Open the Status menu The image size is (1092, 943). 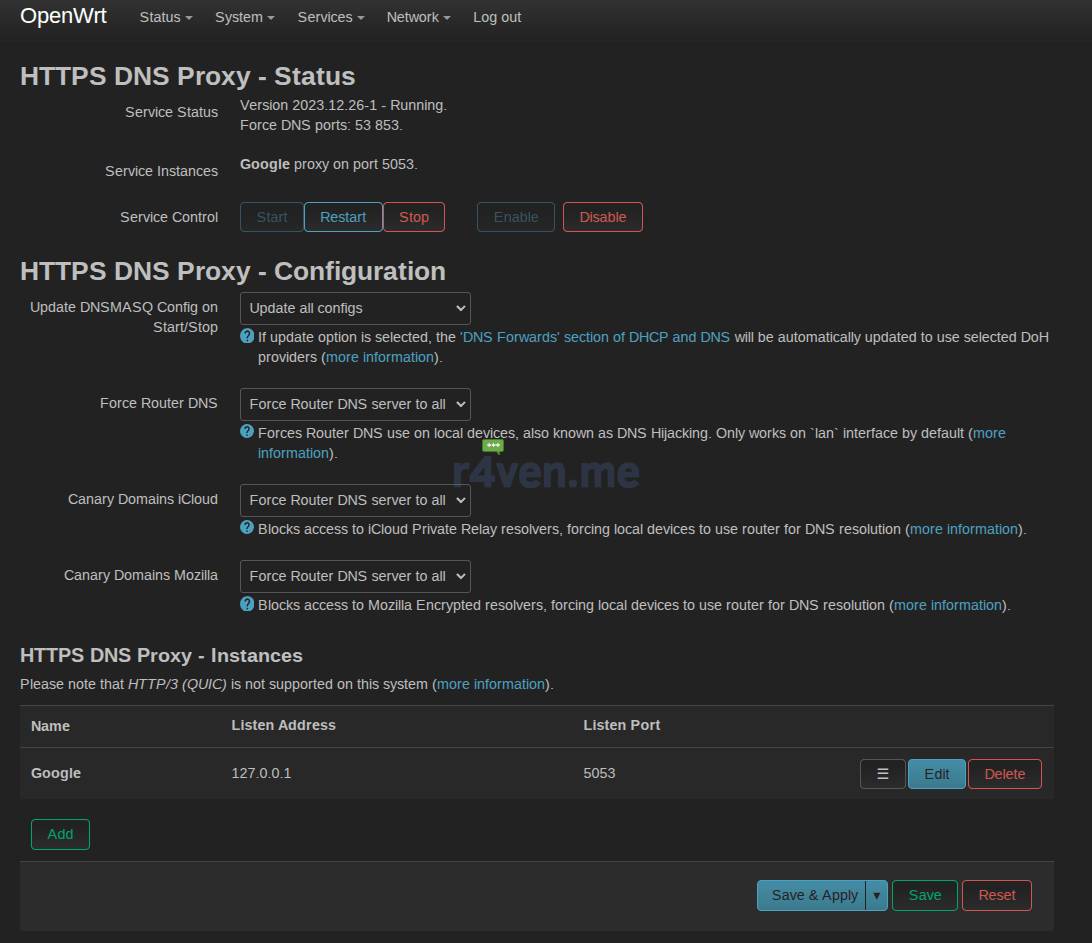tap(165, 17)
